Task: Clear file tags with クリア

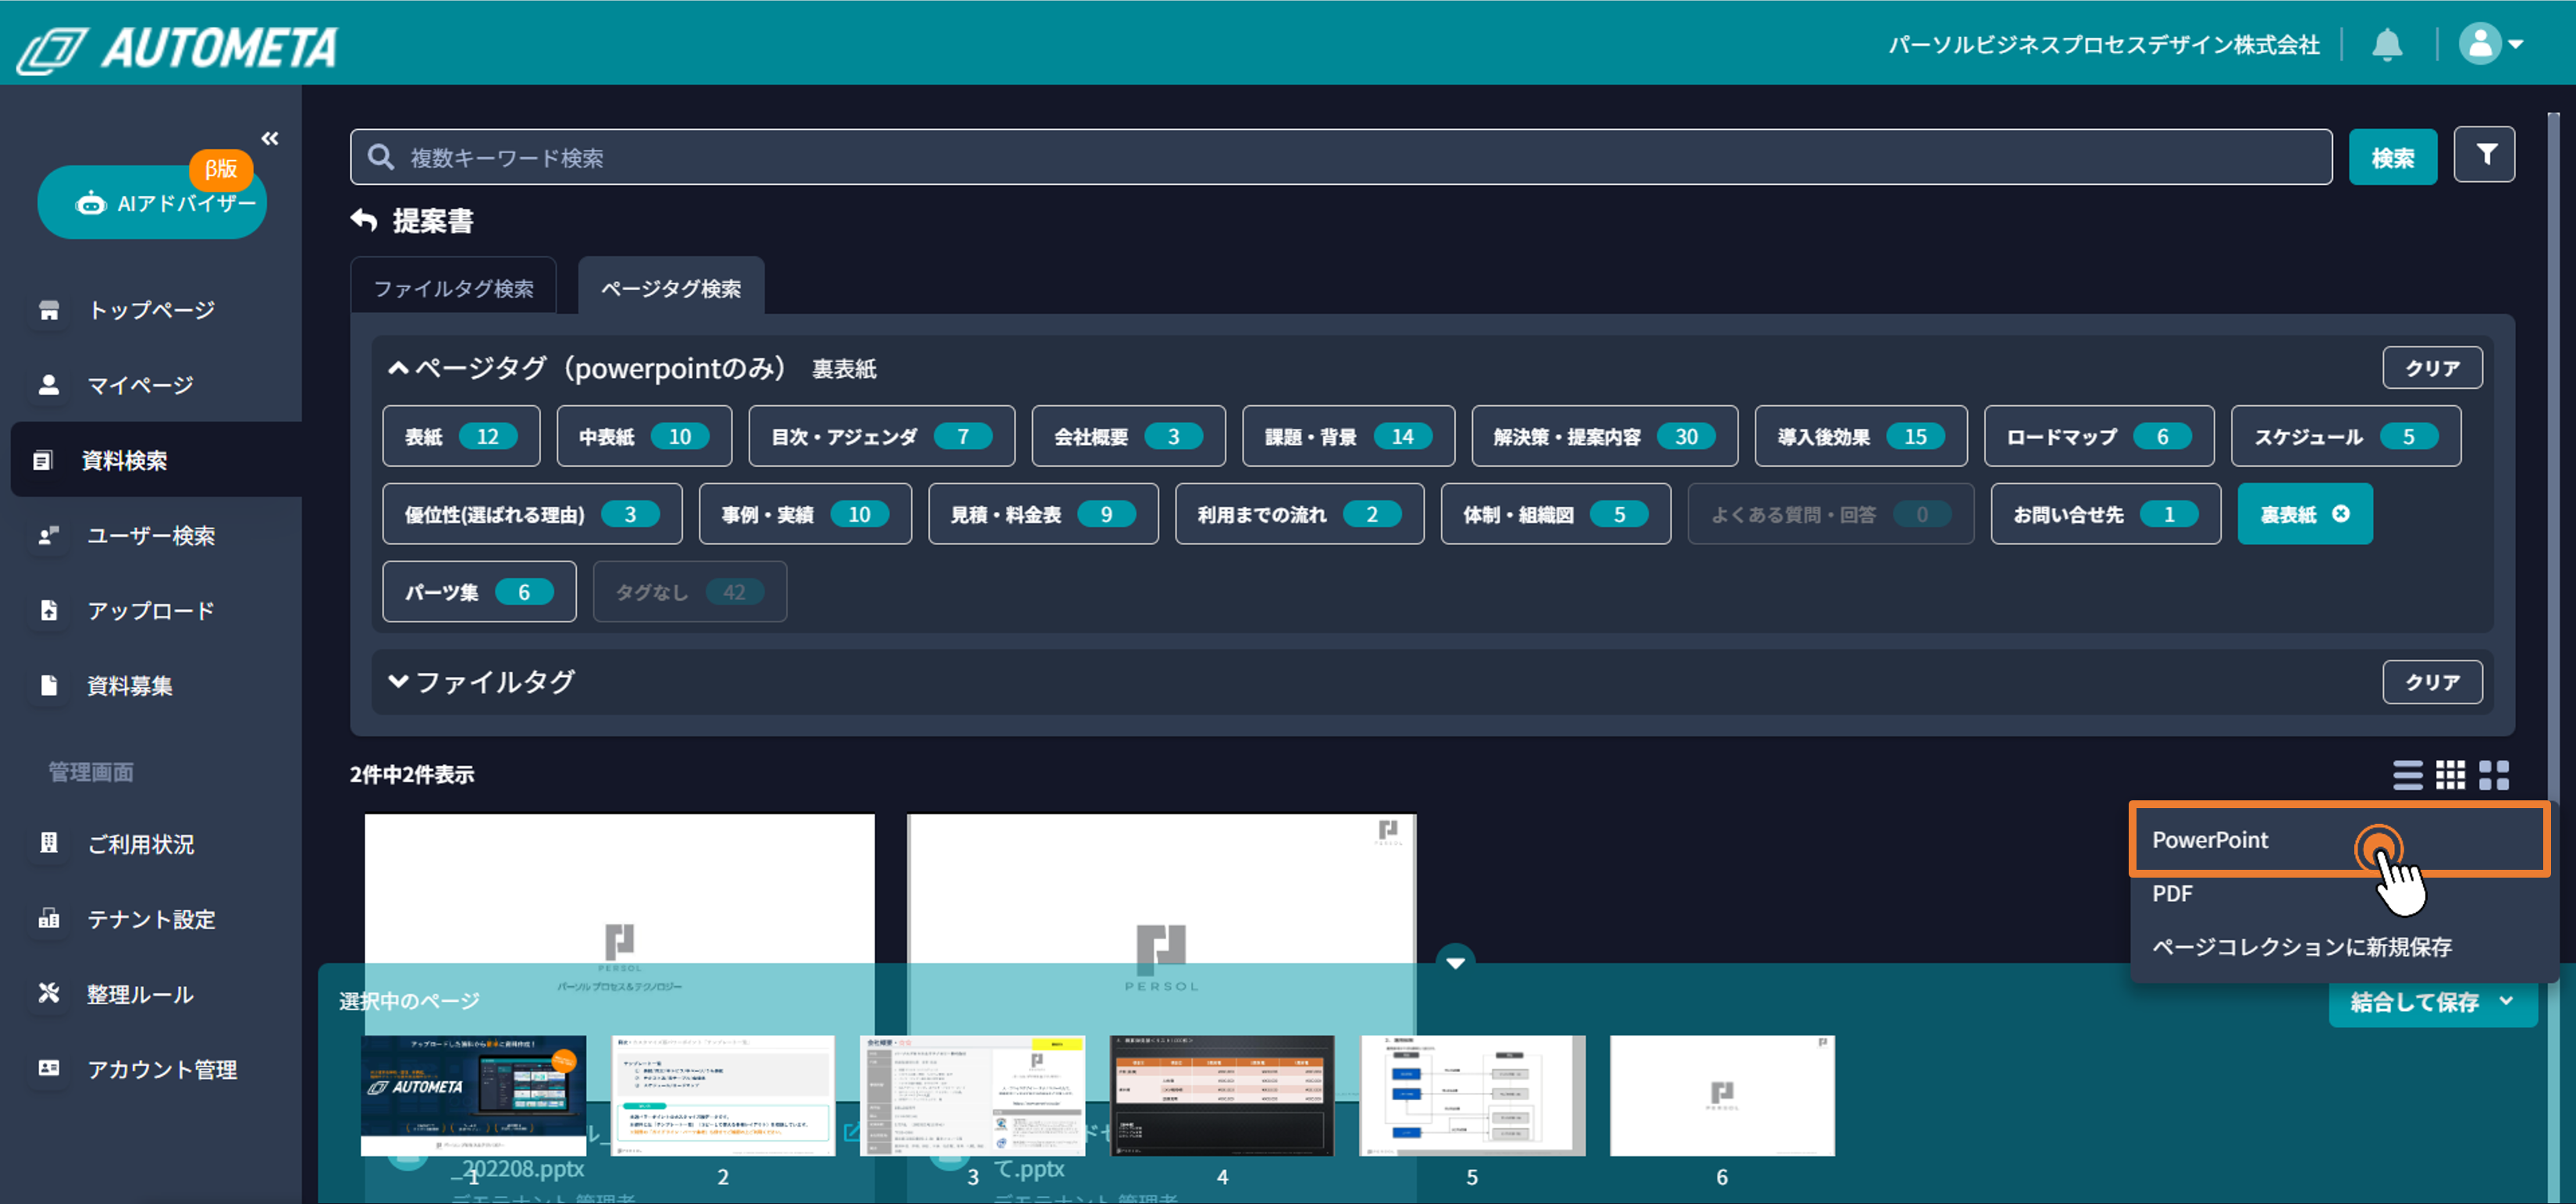Action: pyautogui.click(x=2431, y=681)
